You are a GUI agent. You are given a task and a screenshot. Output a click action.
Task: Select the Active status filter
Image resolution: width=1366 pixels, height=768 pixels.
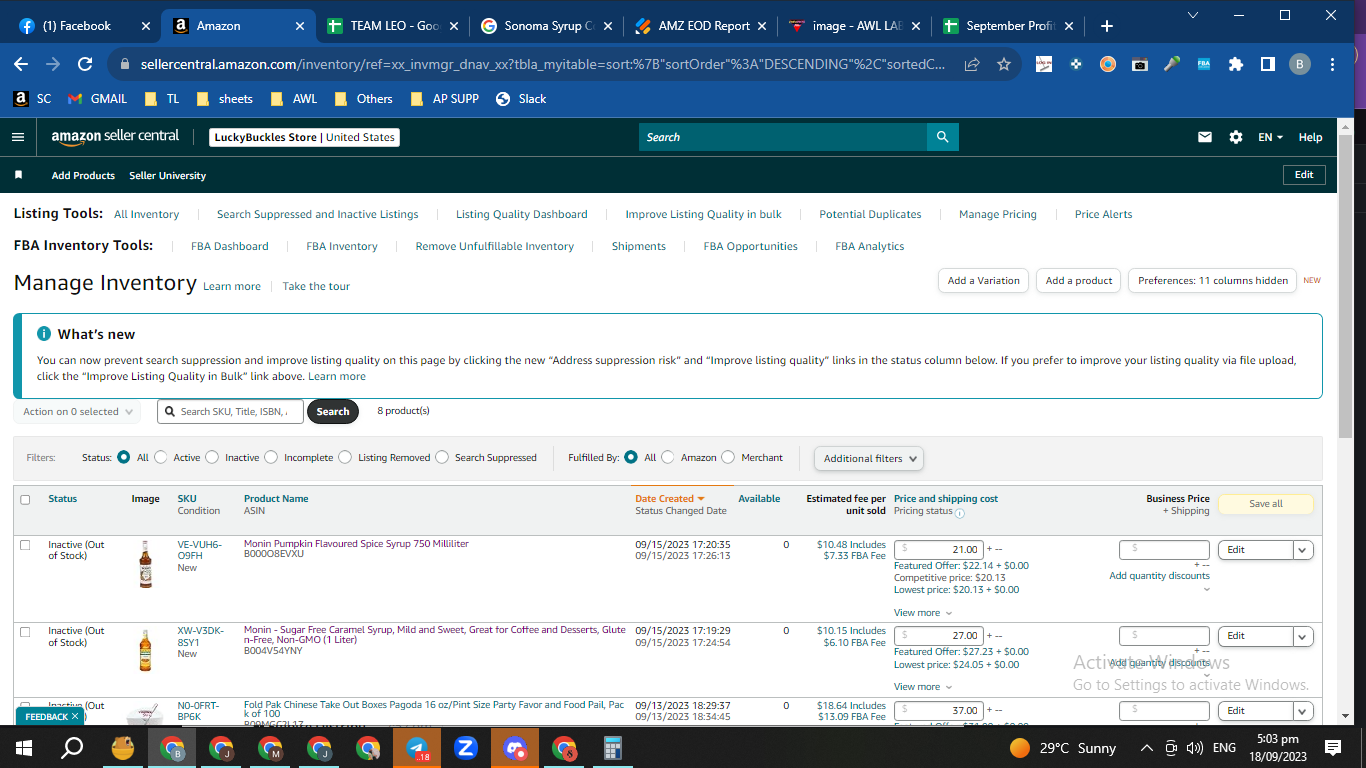(161, 457)
